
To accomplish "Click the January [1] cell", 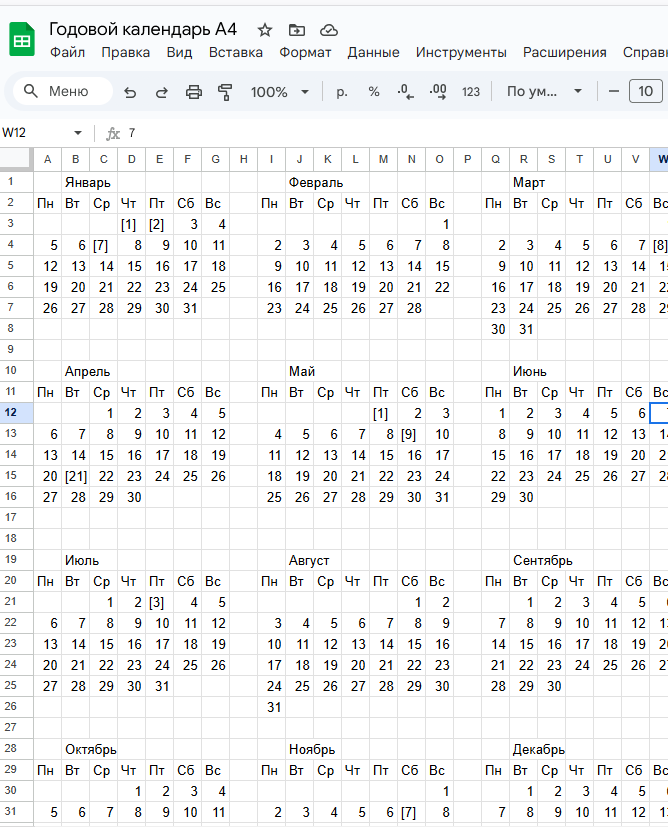I will click(131, 224).
